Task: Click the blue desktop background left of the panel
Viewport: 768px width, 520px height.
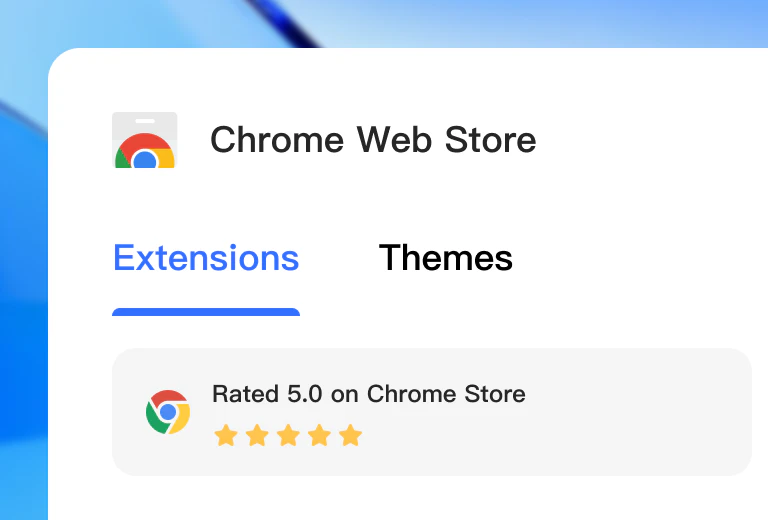Action: point(22,300)
